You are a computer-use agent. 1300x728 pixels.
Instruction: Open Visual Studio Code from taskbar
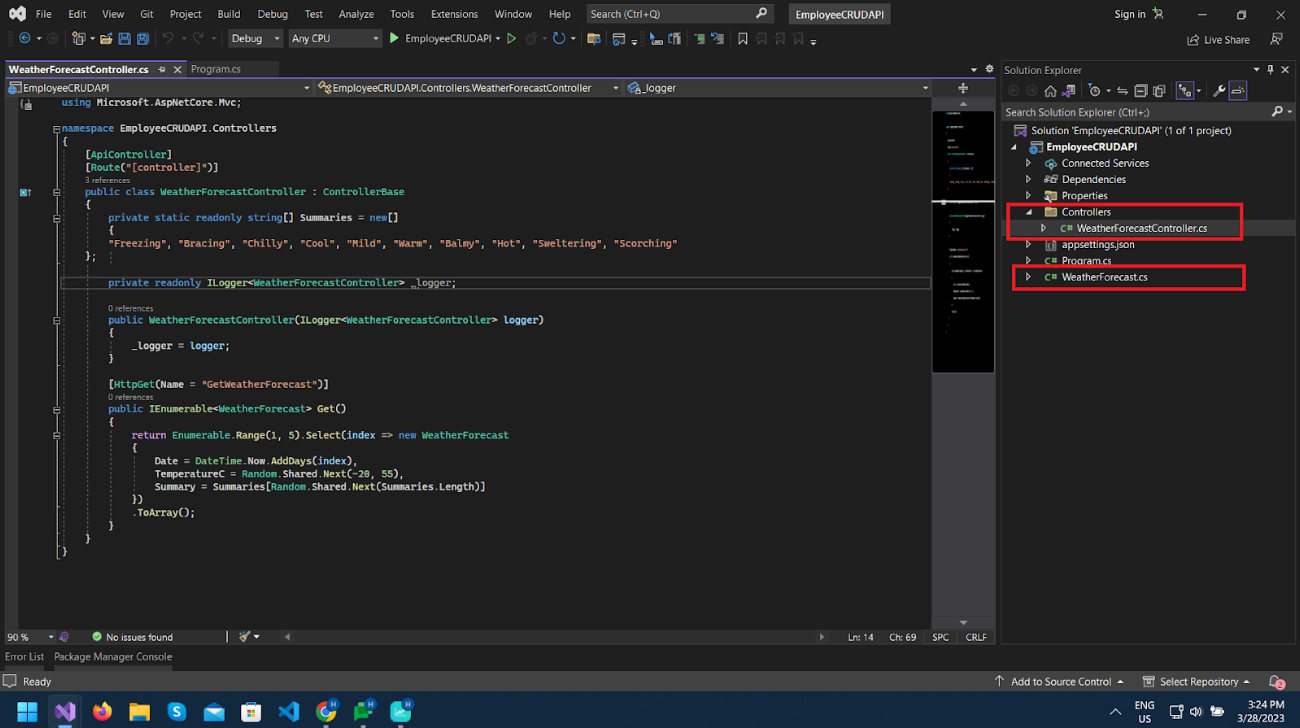[289, 712]
